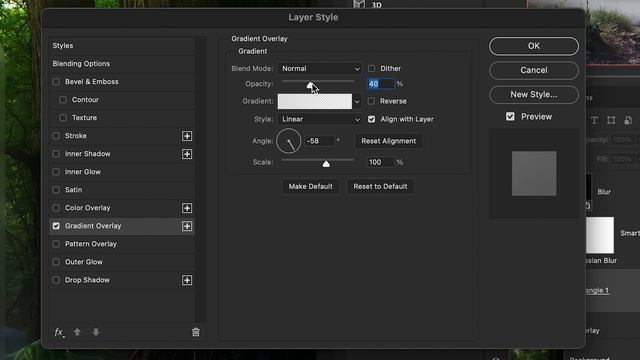Image resolution: width=640 pixels, height=360 pixels.
Task: Open the Style Linear dropdown
Action: point(320,119)
